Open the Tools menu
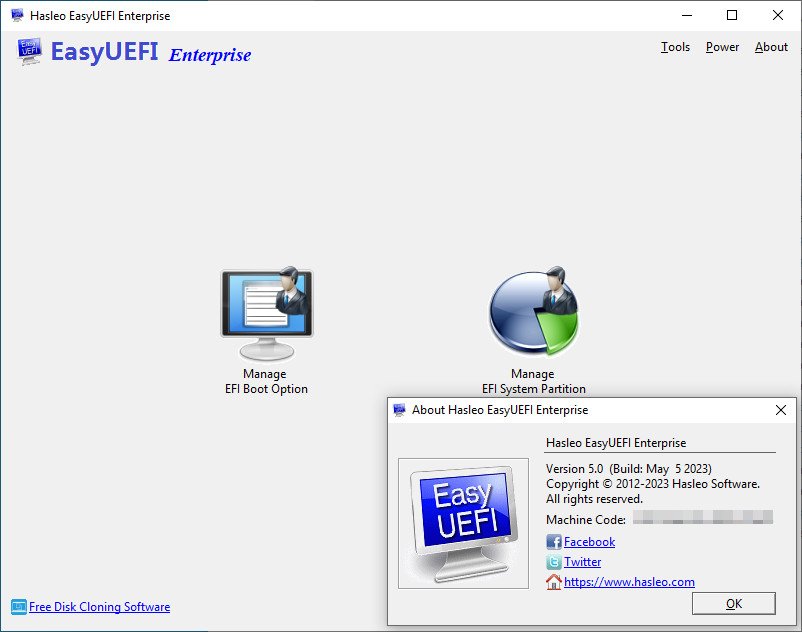The width and height of the screenshot is (802, 632). pyautogui.click(x=675, y=47)
